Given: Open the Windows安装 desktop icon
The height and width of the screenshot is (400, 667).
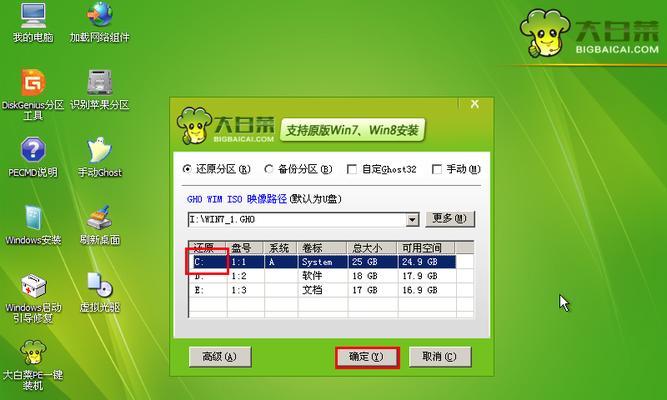Looking at the screenshot, I should click(x=33, y=225).
